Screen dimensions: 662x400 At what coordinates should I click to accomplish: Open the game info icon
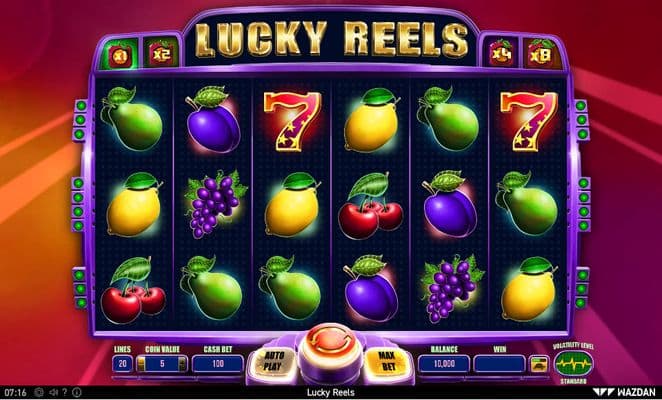point(77,392)
